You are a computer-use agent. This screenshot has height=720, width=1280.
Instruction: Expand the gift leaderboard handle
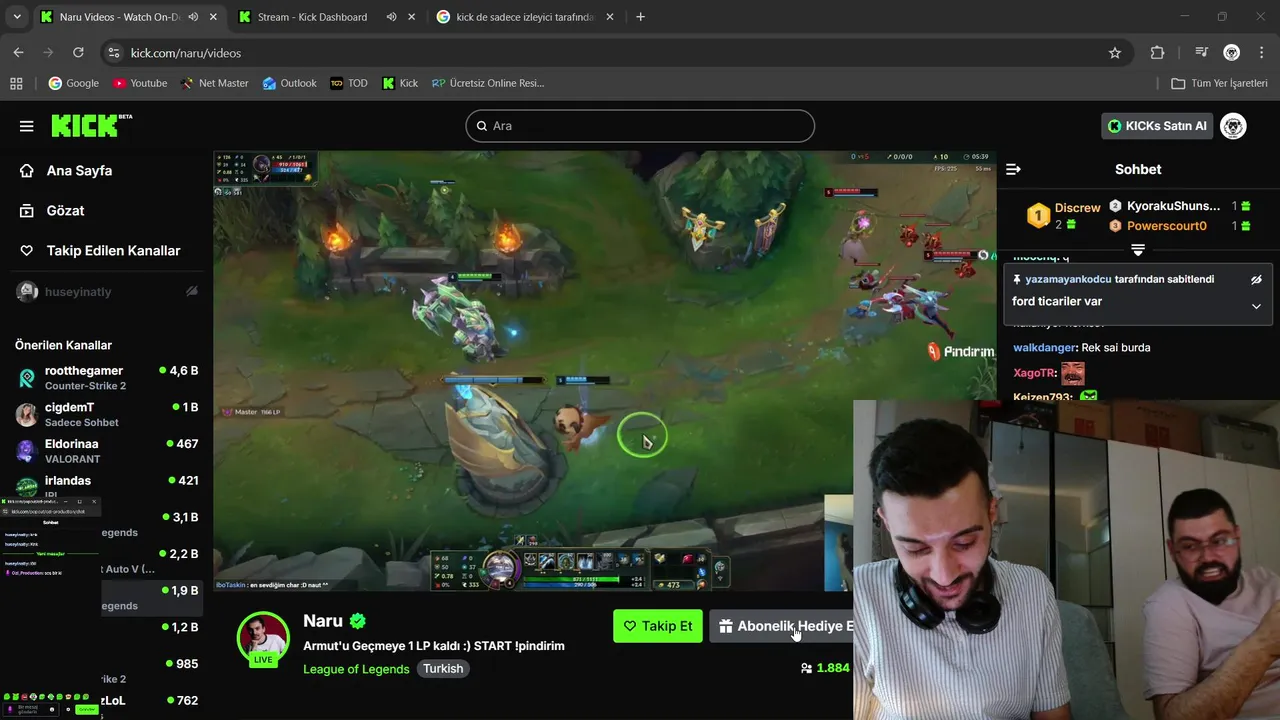pos(1138,249)
